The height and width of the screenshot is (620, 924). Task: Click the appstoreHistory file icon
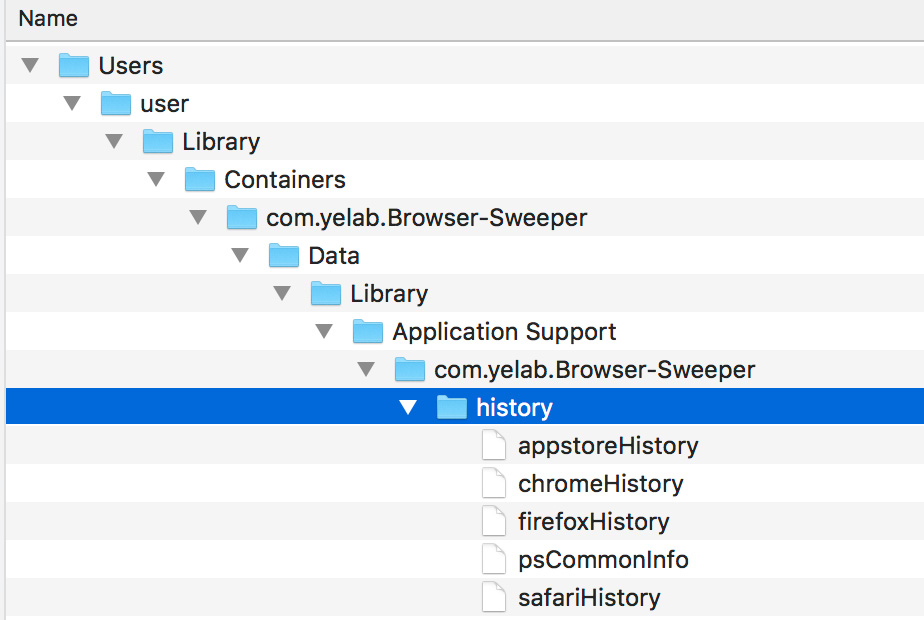pos(494,446)
